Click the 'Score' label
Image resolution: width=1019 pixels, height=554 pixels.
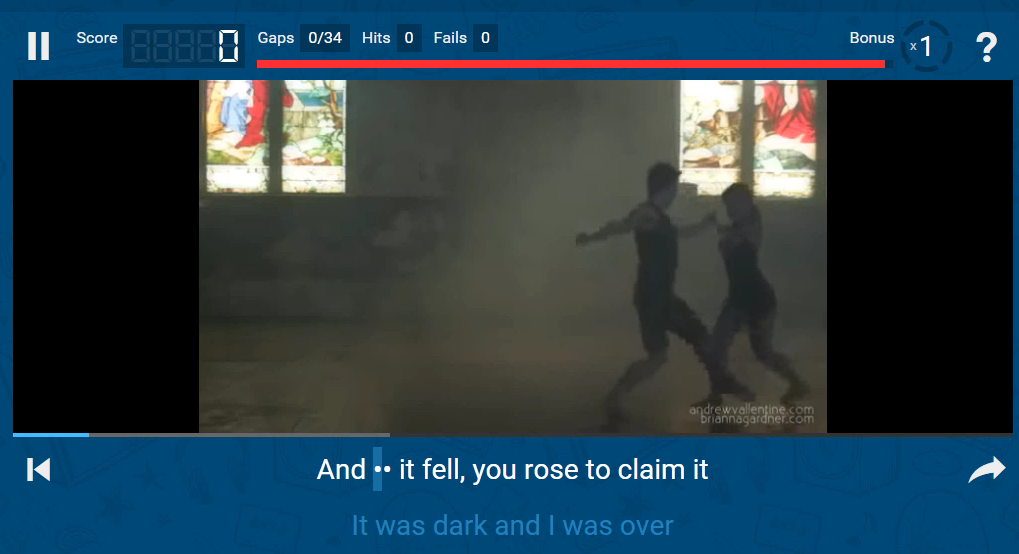coord(97,38)
